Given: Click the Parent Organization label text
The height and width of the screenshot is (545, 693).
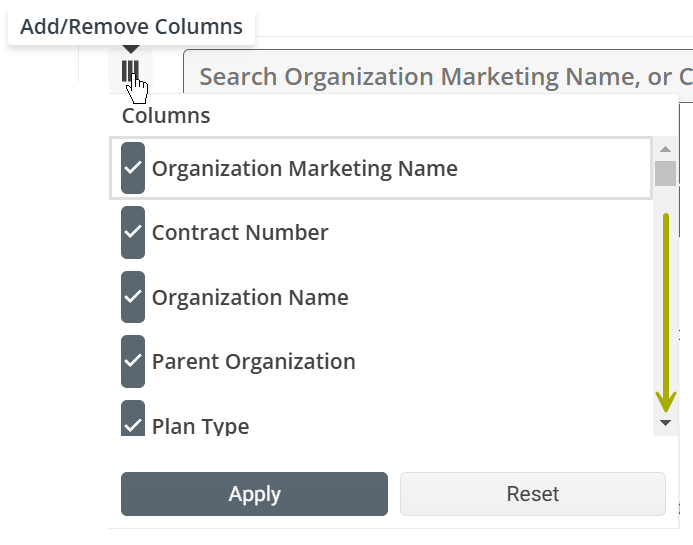Looking at the screenshot, I should (x=254, y=362).
